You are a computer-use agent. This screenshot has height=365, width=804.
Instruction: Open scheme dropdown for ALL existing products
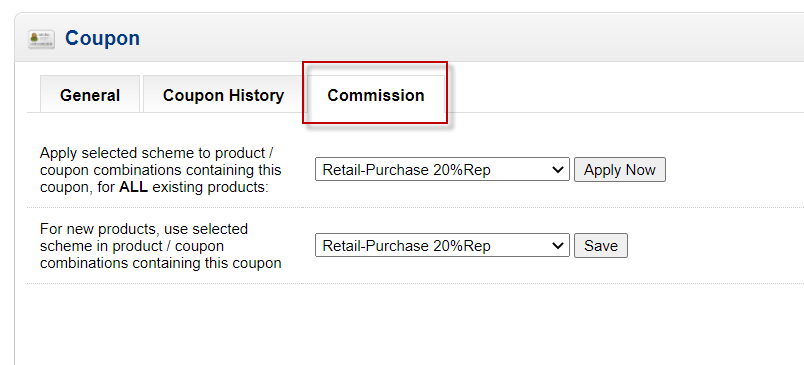tap(442, 170)
